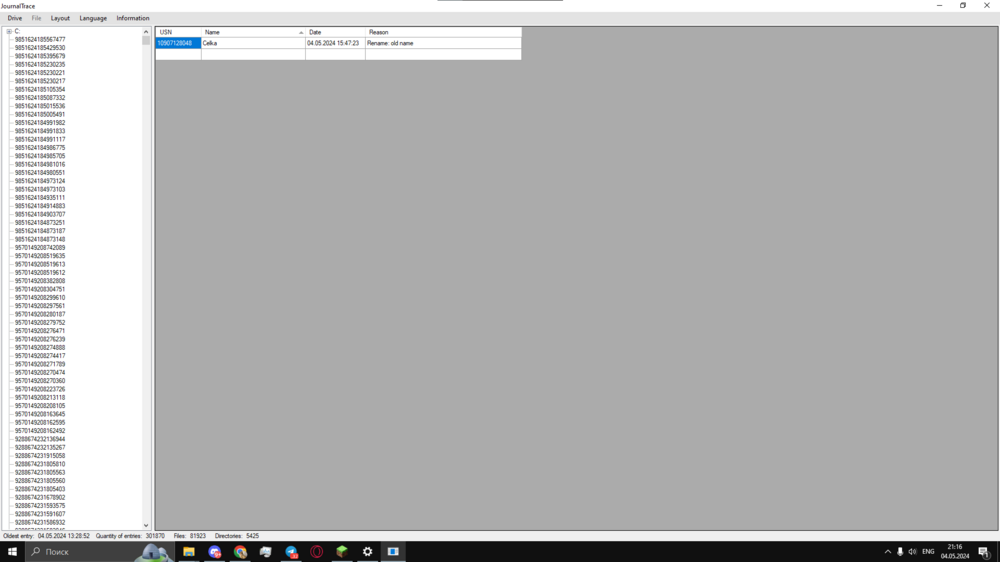Open the Drive menu
The width and height of the screenshot is (1000, 562).
[x=15, y=18]
